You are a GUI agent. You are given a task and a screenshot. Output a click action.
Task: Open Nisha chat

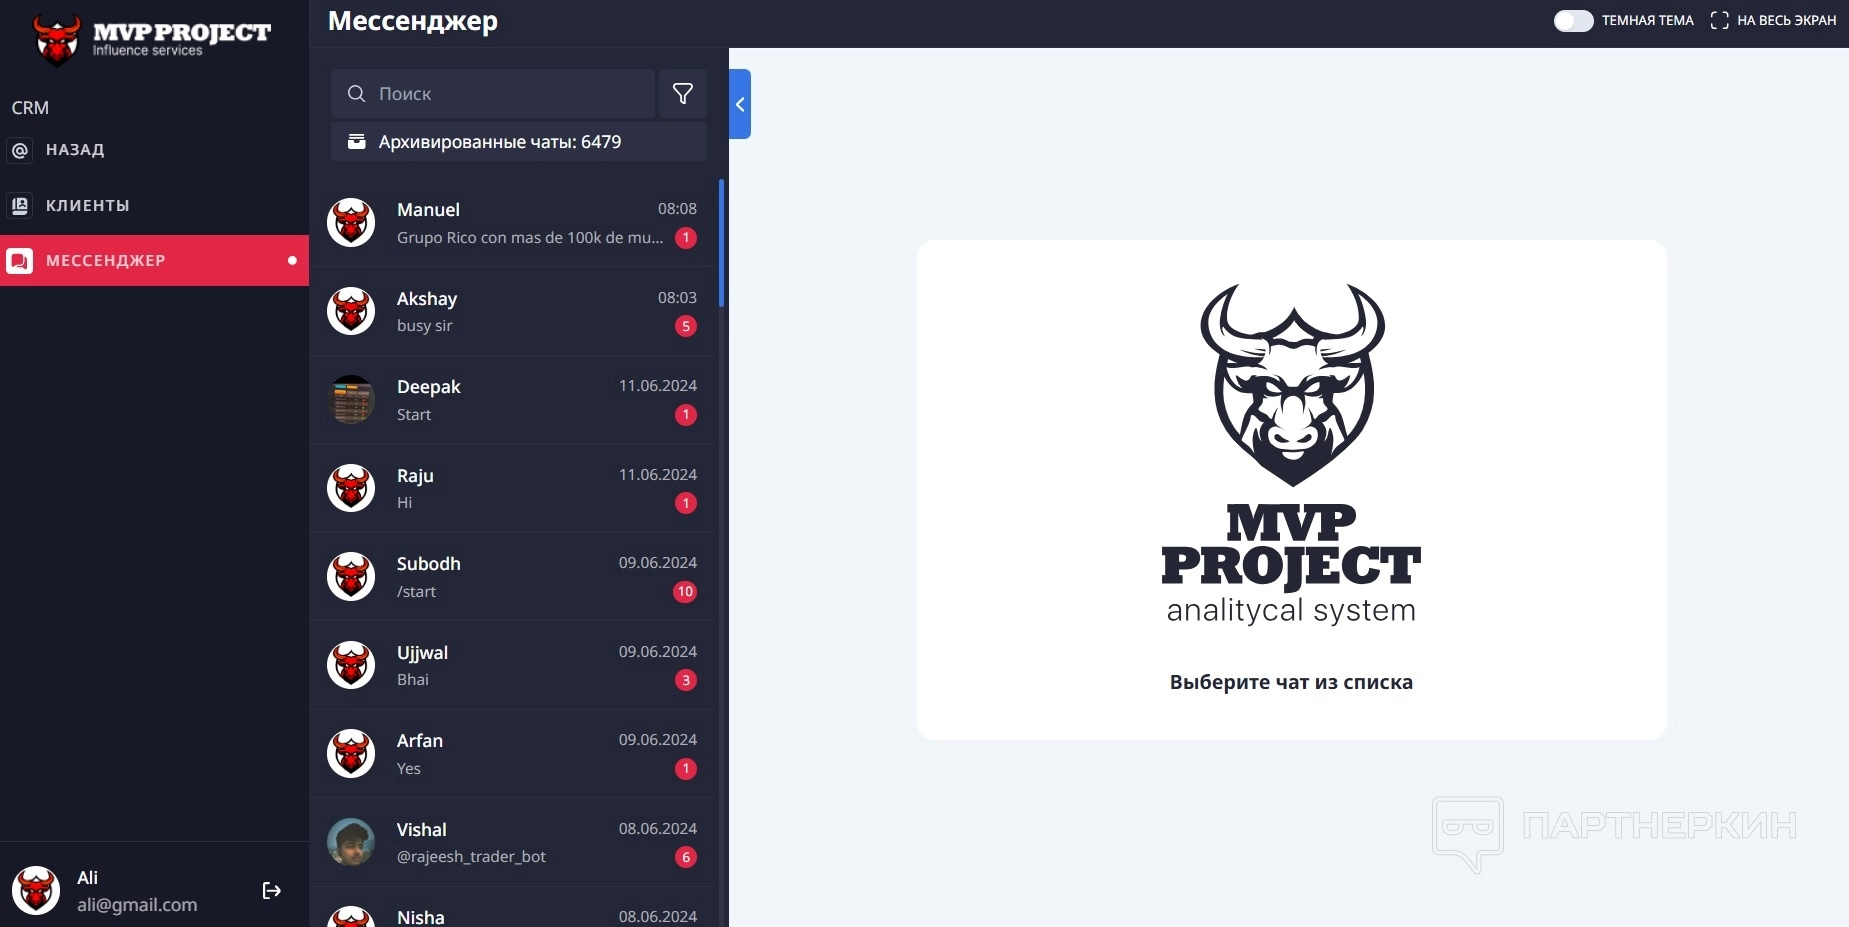pos(514,908)
